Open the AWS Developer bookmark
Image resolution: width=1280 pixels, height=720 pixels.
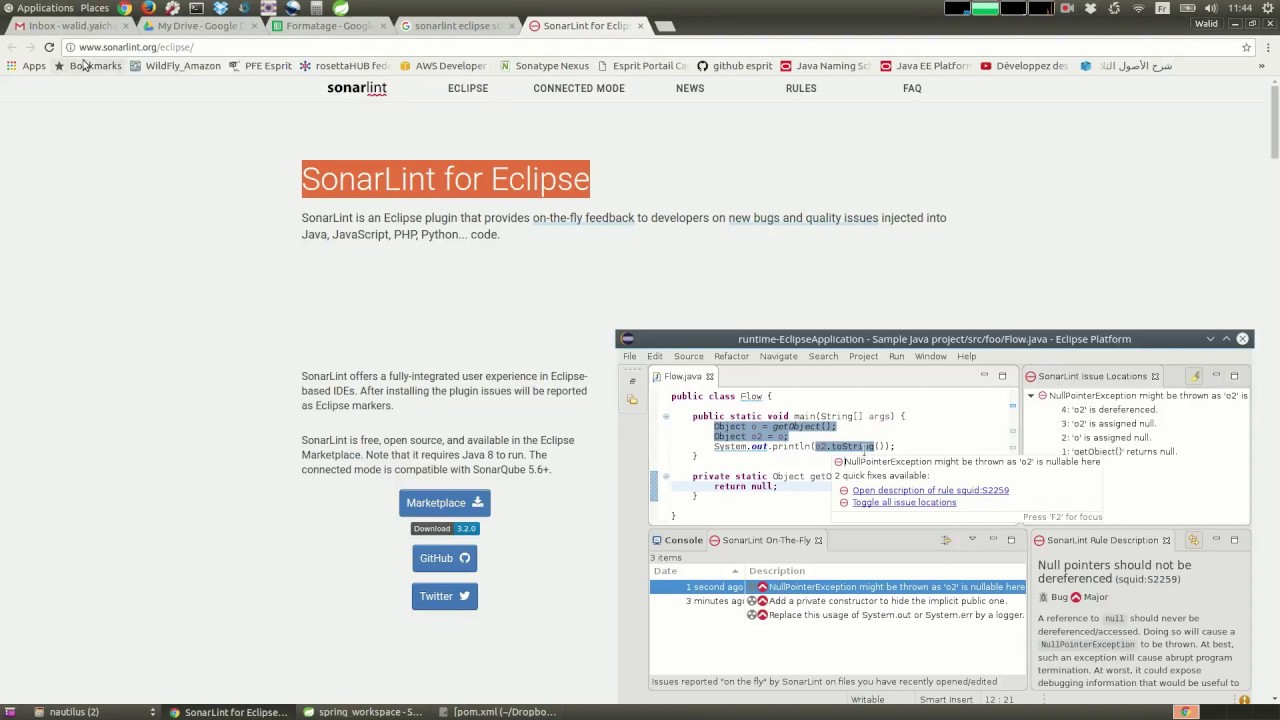tap(442, 66)
